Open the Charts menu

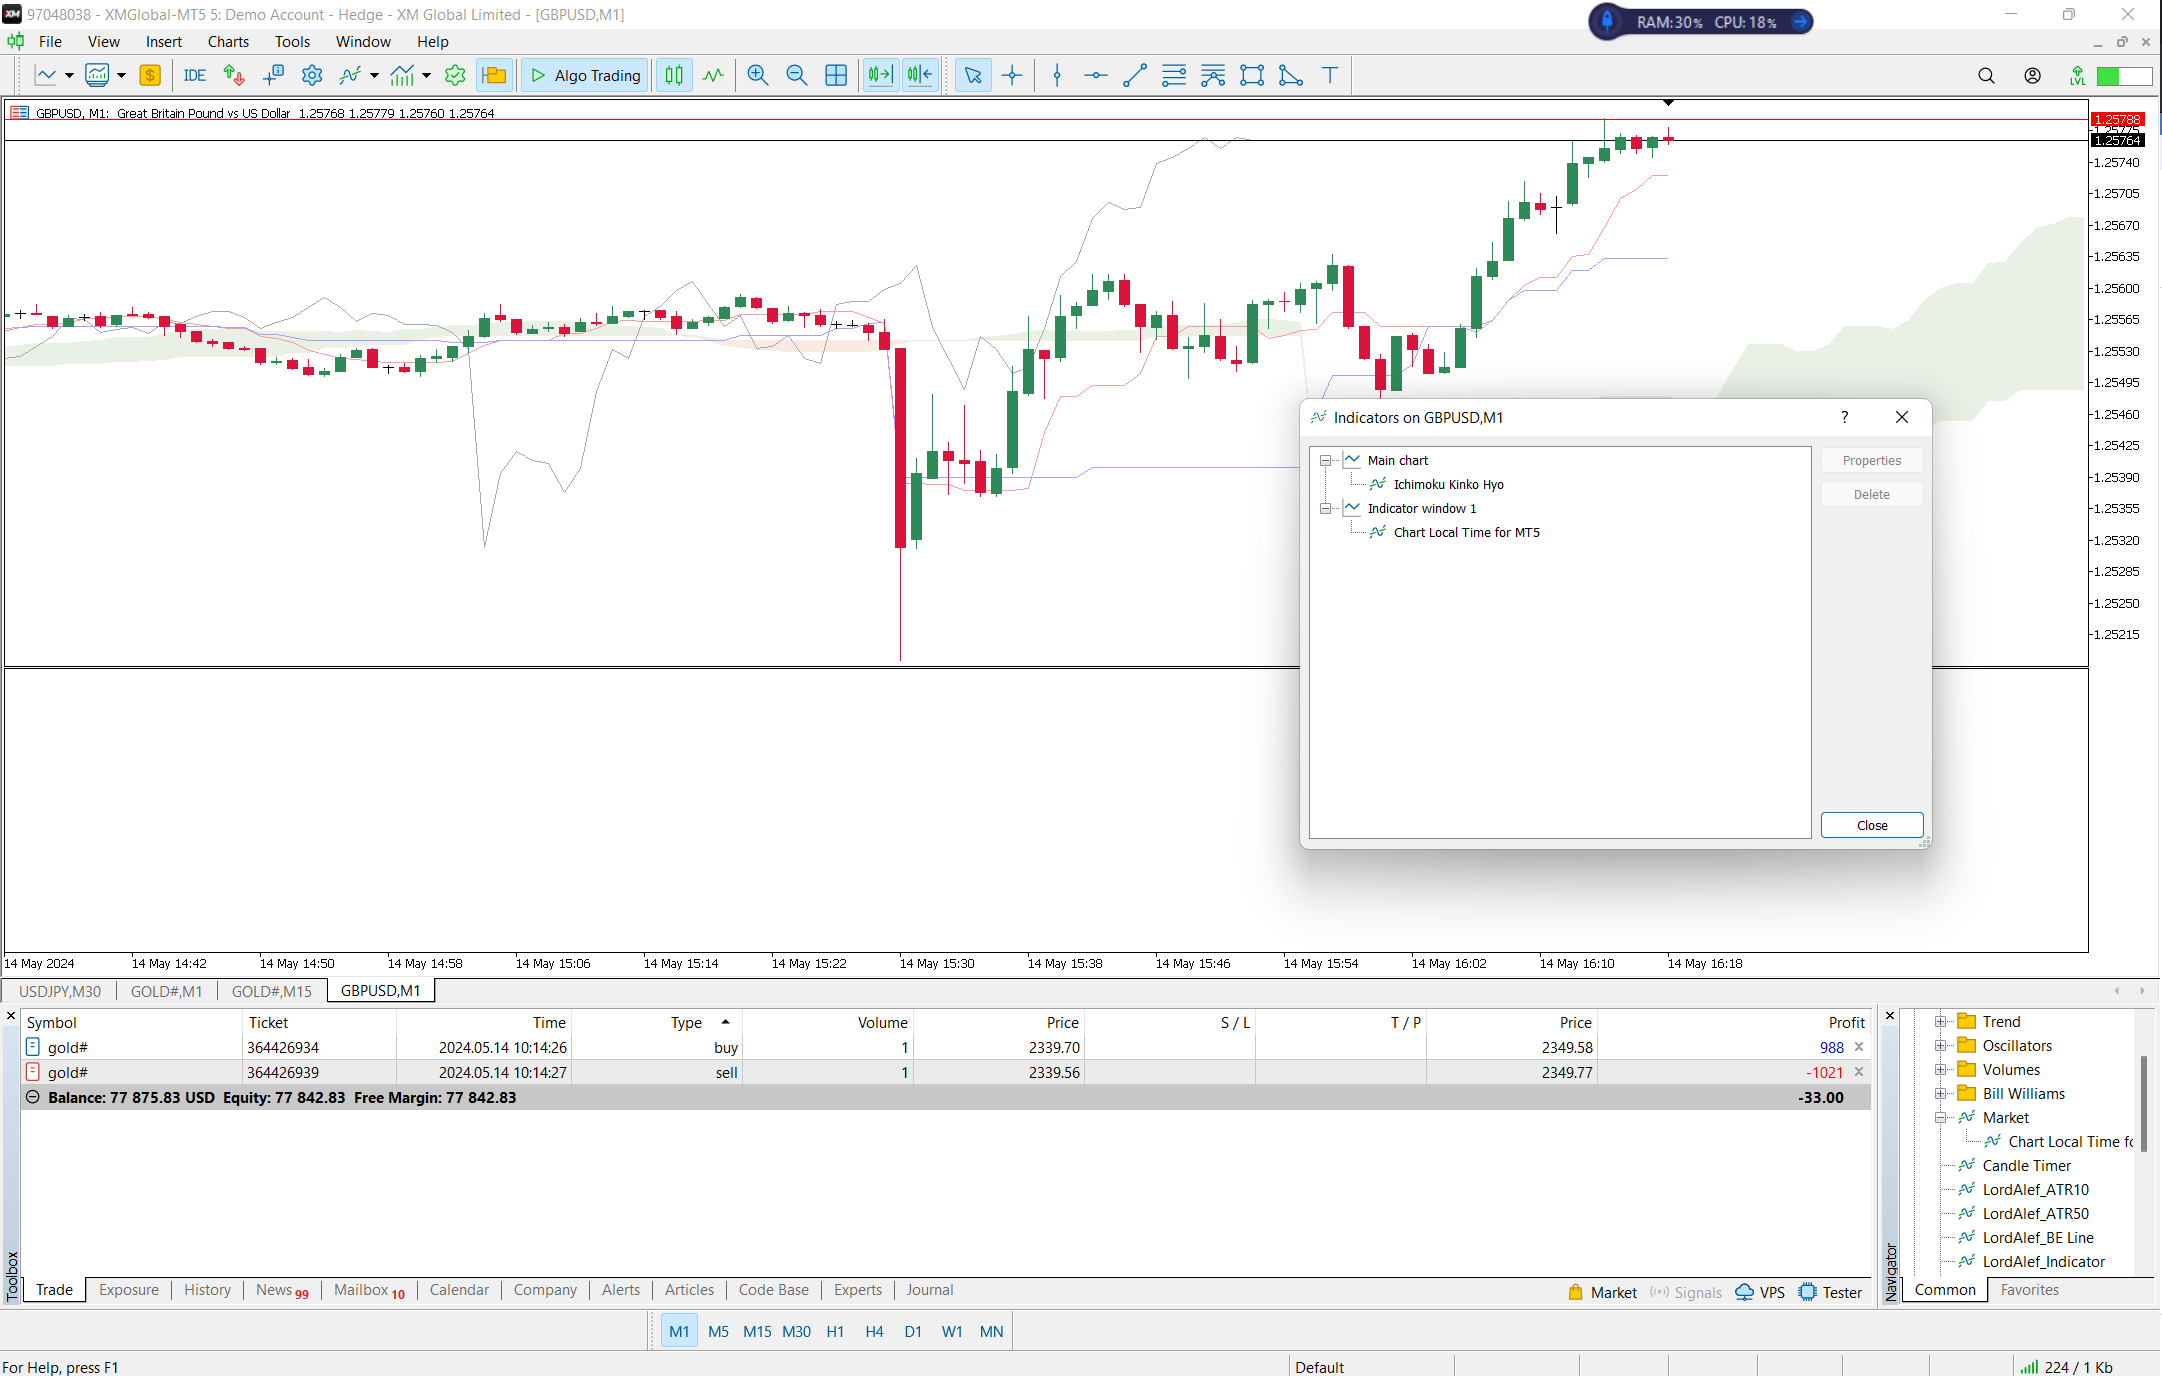click(x=228, y=41)
